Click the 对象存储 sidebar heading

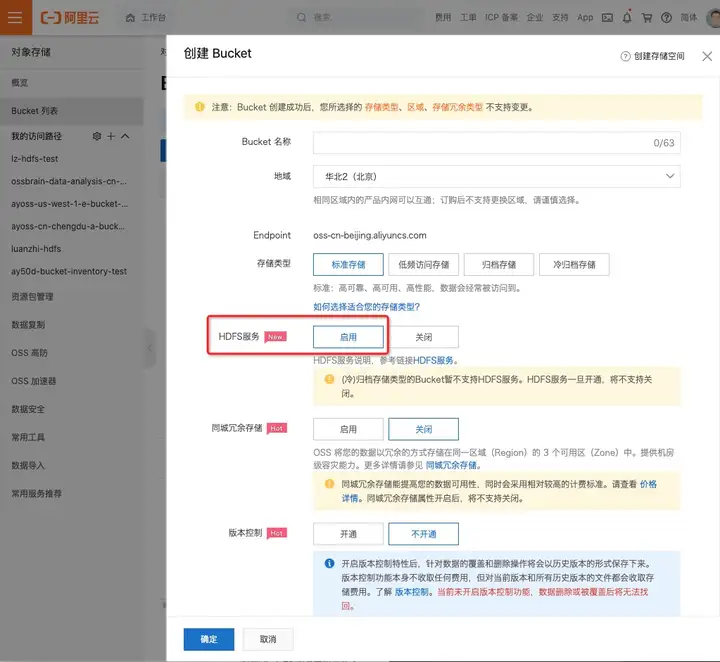pyautogui.click(x=31, y=52)
